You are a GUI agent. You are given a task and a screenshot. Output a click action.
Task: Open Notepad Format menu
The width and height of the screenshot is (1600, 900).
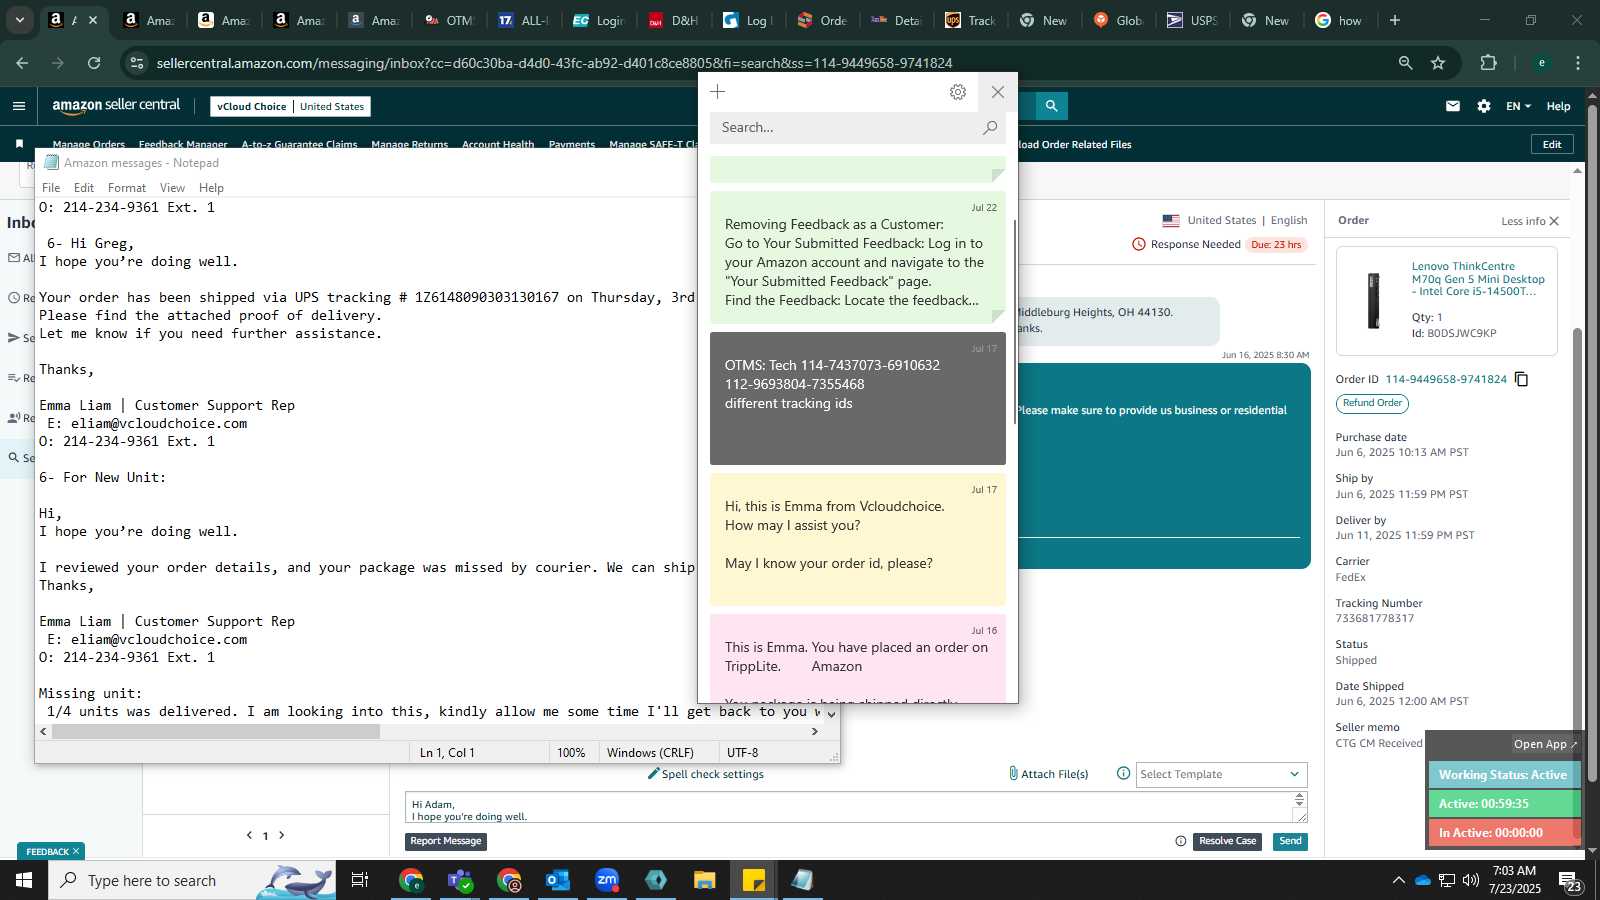pos(127,188)
